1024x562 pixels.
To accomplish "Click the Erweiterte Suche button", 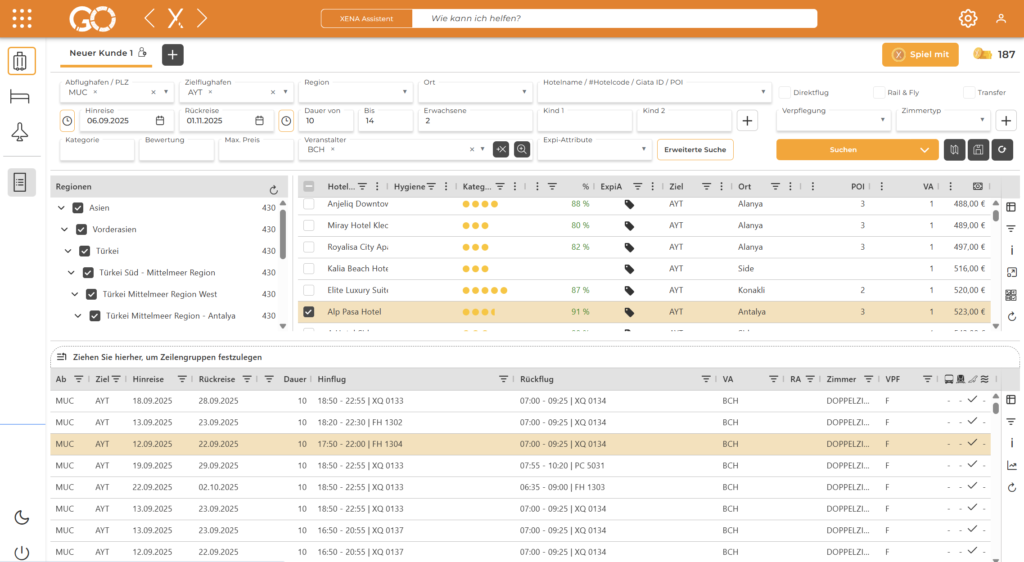I will pyautogui.click(x=694, y=149).
